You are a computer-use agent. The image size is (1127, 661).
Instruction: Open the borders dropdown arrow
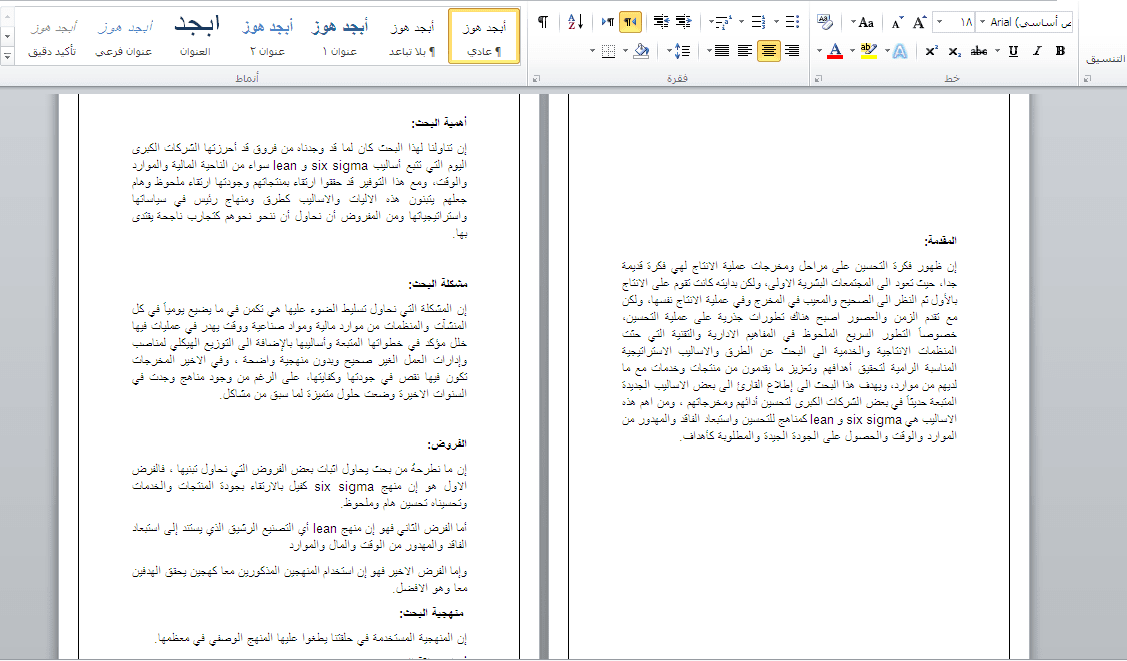point(592,51)
